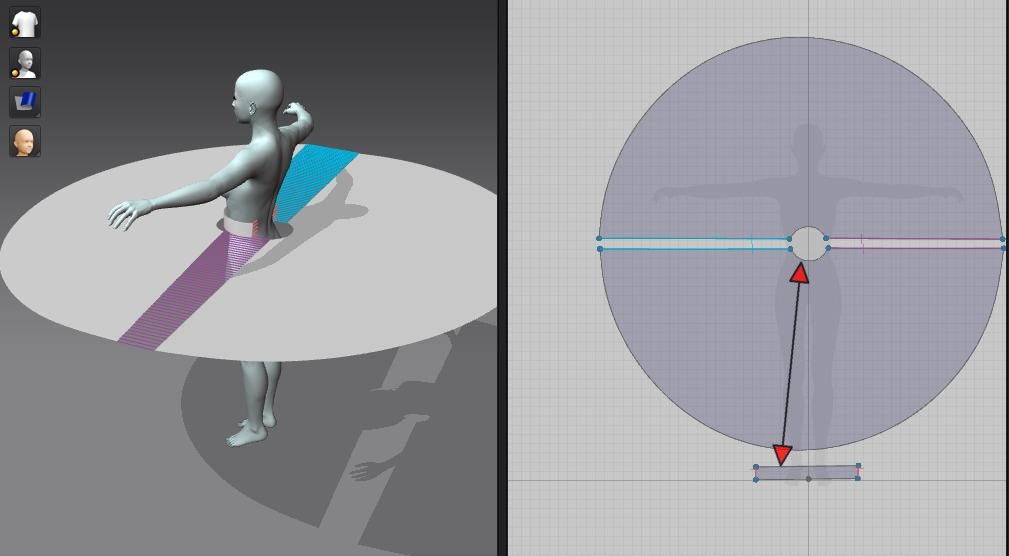Select the lower blue seam line on pattern
Screen dimensions: 1009x556
click(x=695, y=248)
